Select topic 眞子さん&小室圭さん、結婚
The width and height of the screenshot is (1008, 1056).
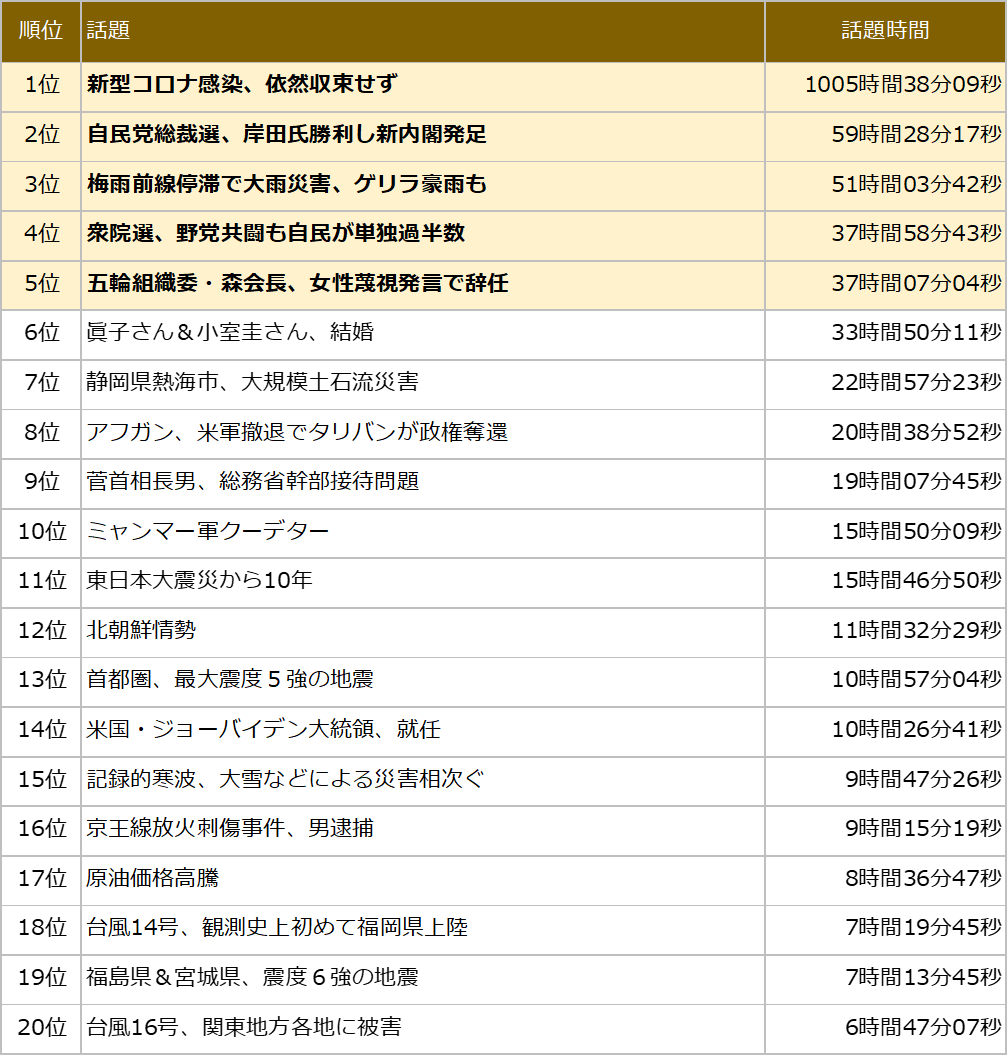(x=230, y=332)
